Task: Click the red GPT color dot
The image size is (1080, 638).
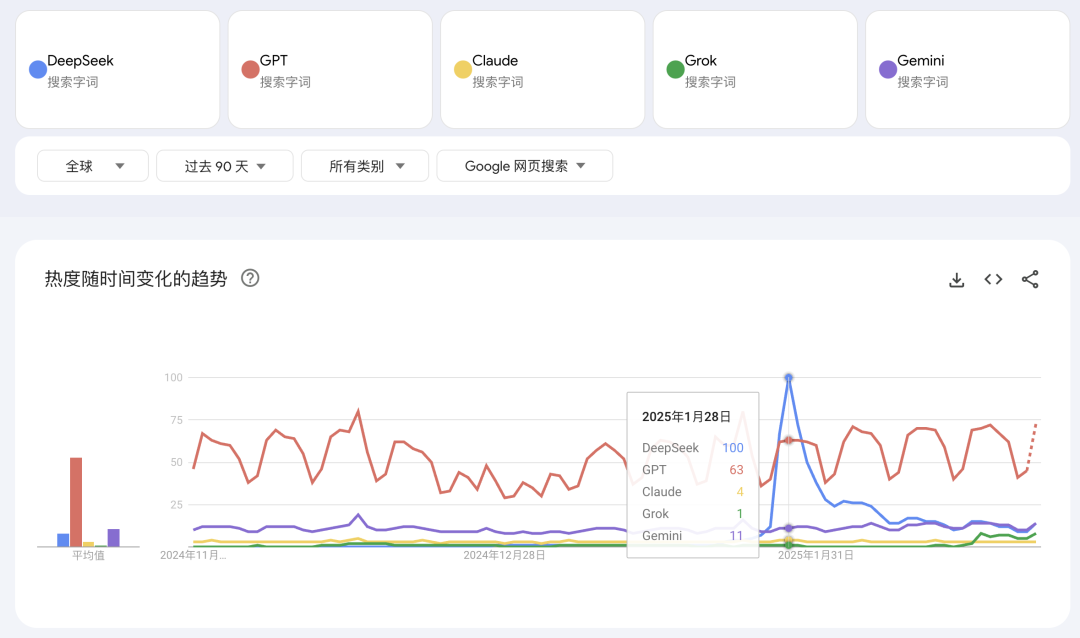Action: (251, 69)
